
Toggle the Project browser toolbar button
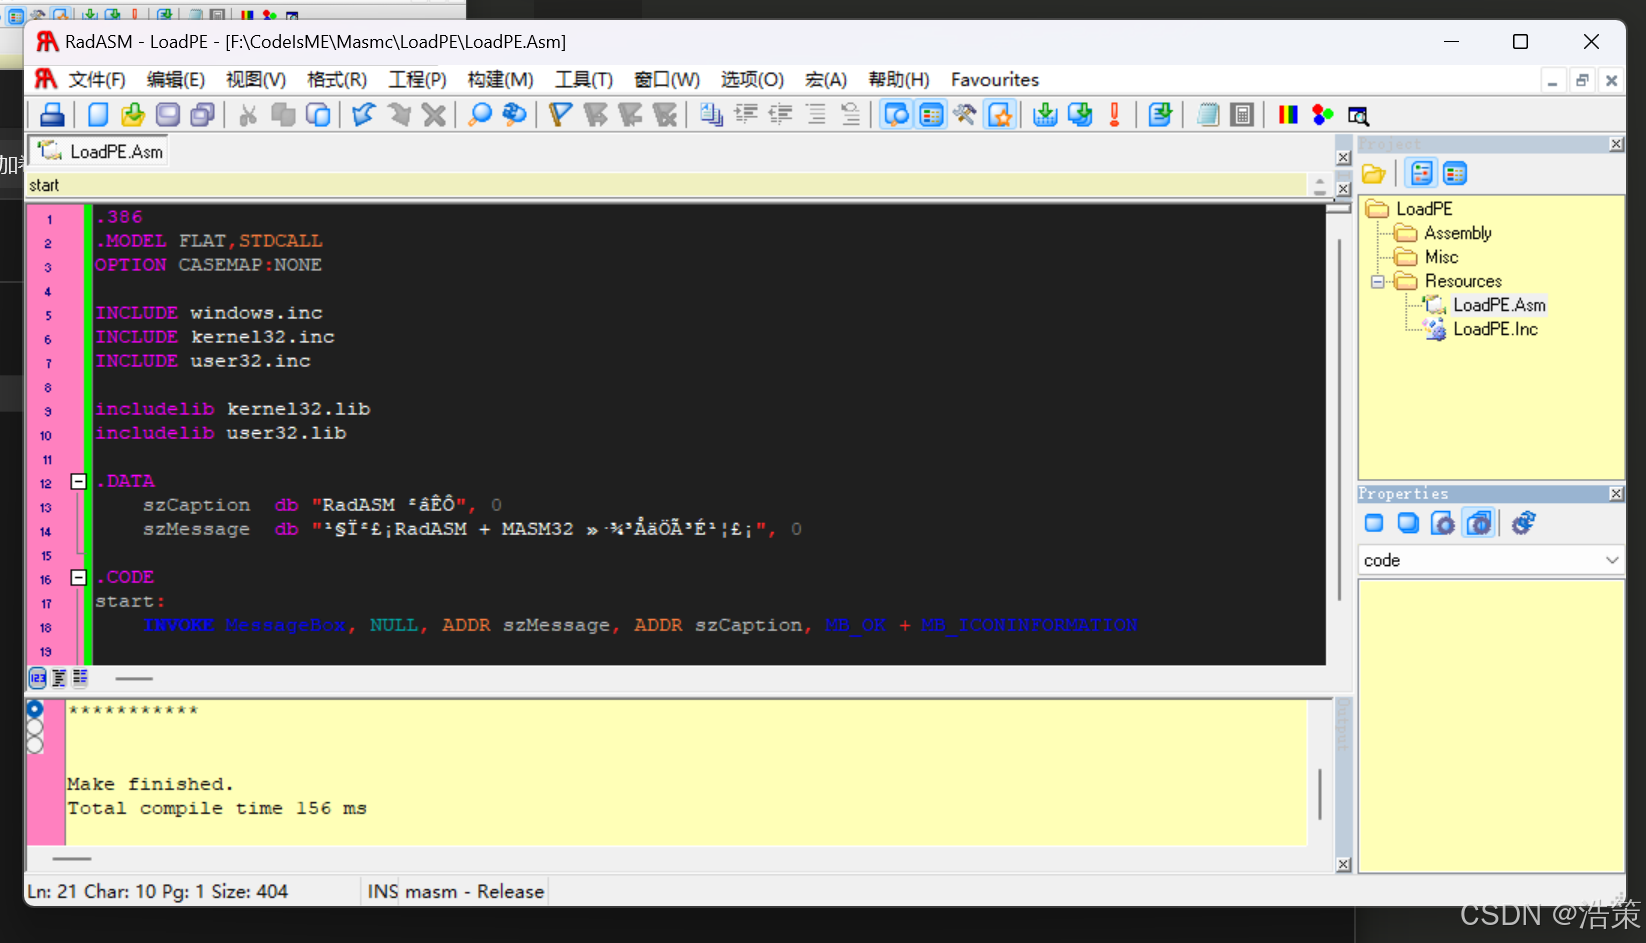(x=931, y=115)
